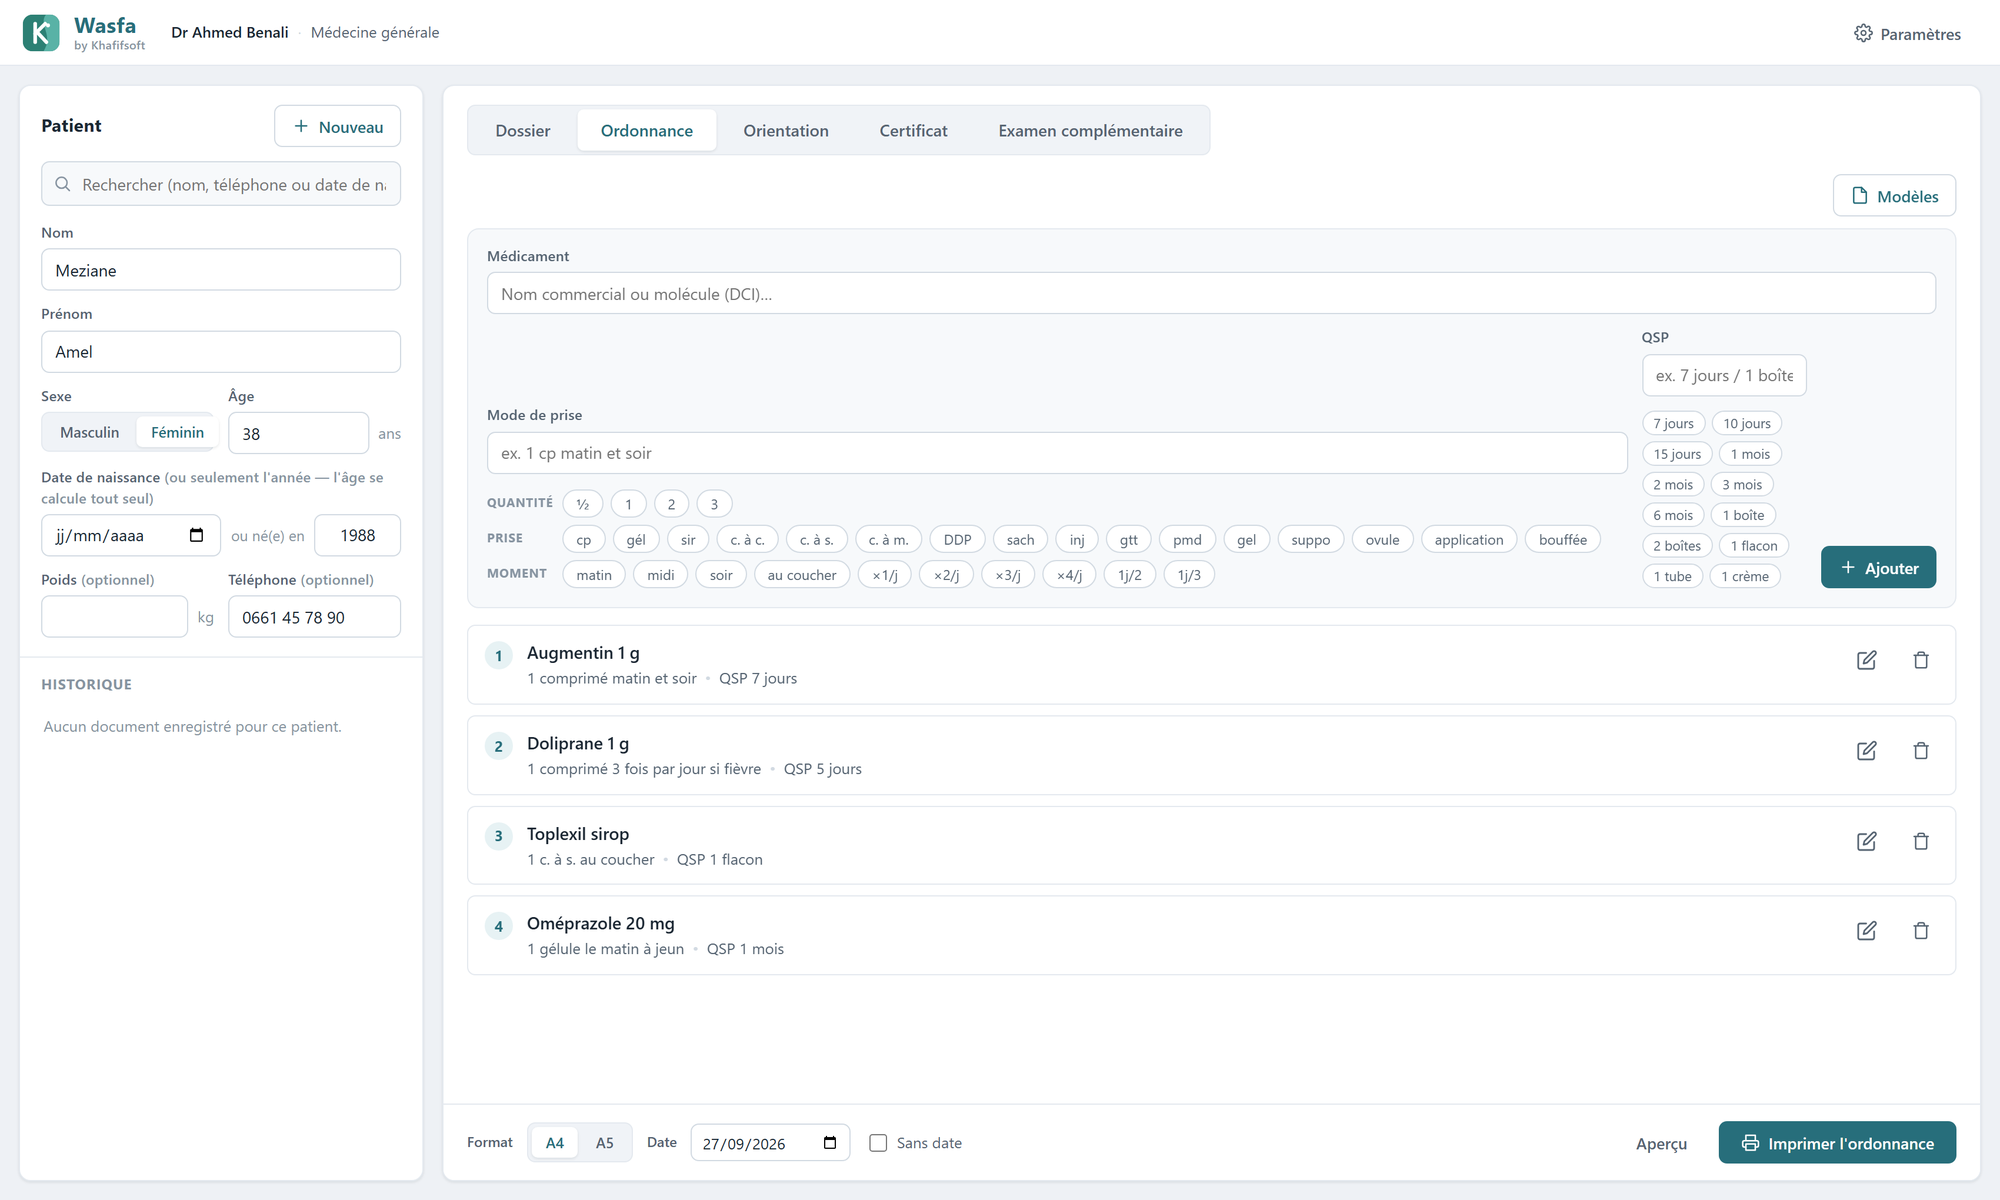
Task: Click the Téléphone field
Action: [x=314, y=617]
